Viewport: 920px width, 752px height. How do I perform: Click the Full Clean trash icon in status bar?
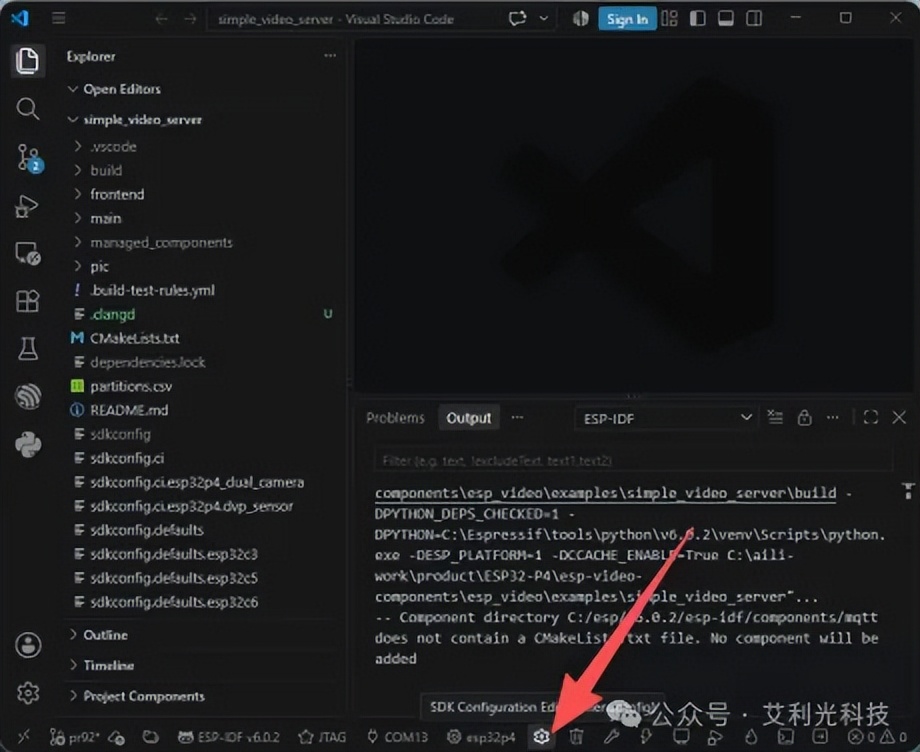tap(576, 736)
